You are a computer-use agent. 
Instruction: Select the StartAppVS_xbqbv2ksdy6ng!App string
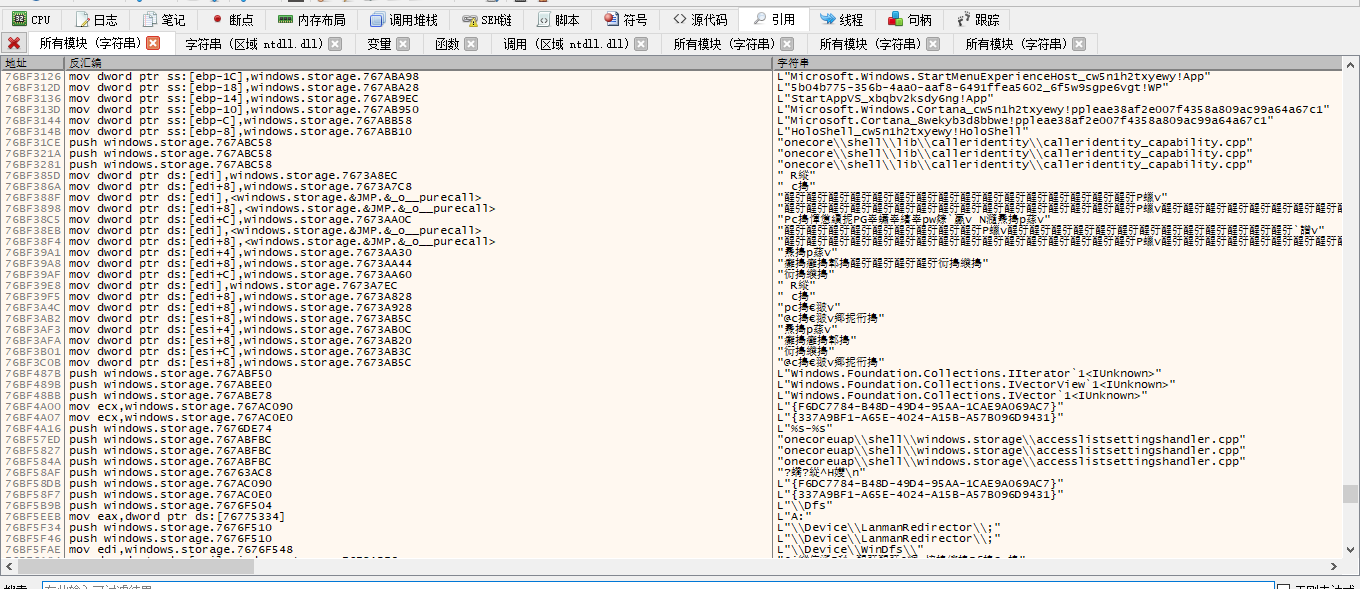[x=886, y=98]
